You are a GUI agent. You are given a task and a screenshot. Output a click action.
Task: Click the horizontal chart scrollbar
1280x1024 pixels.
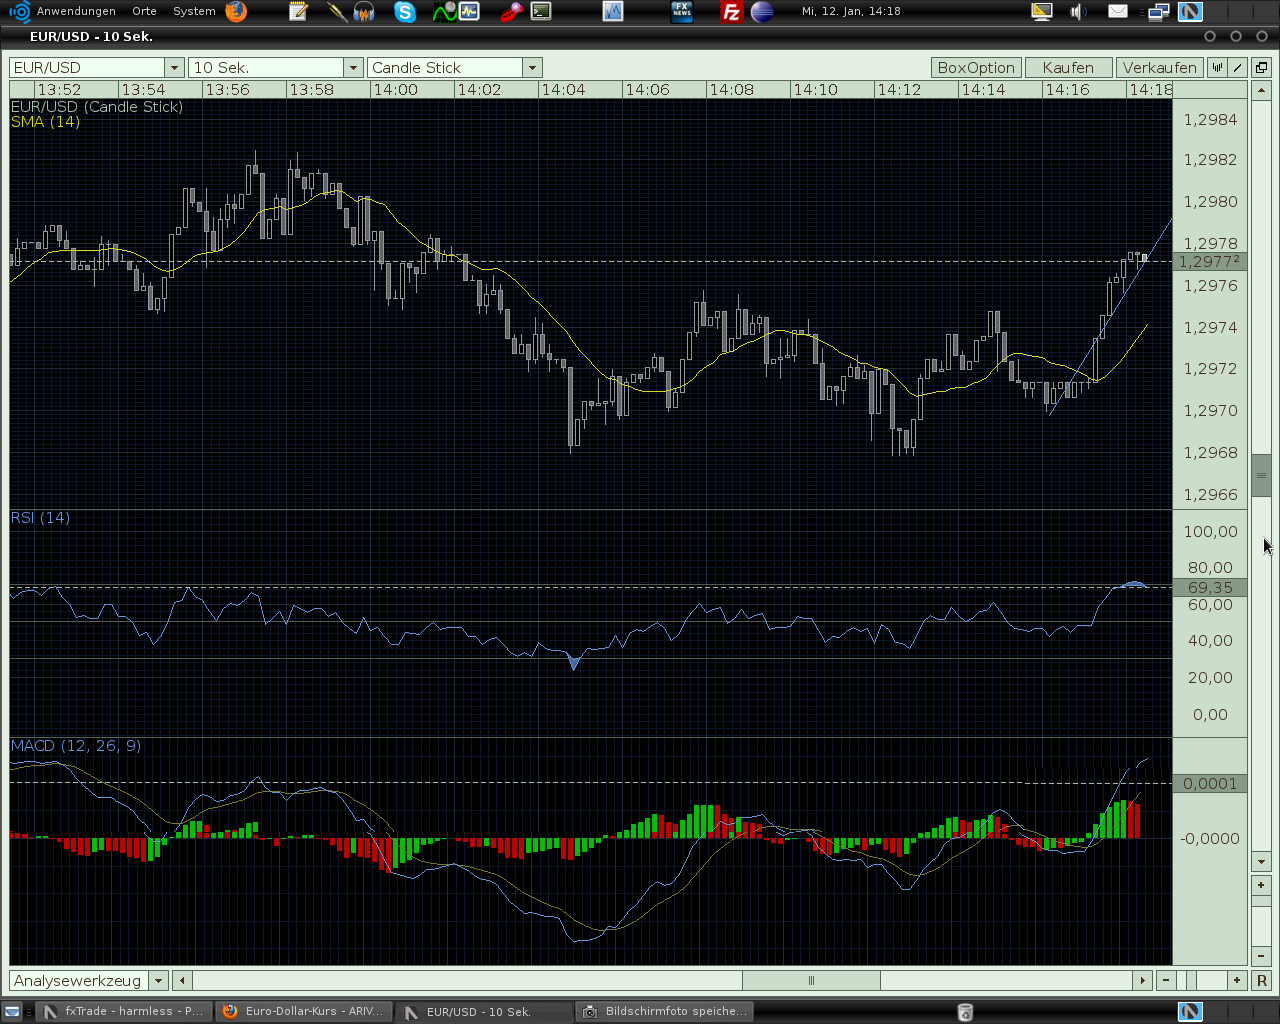pyautogui.click(x=810, y=980)
